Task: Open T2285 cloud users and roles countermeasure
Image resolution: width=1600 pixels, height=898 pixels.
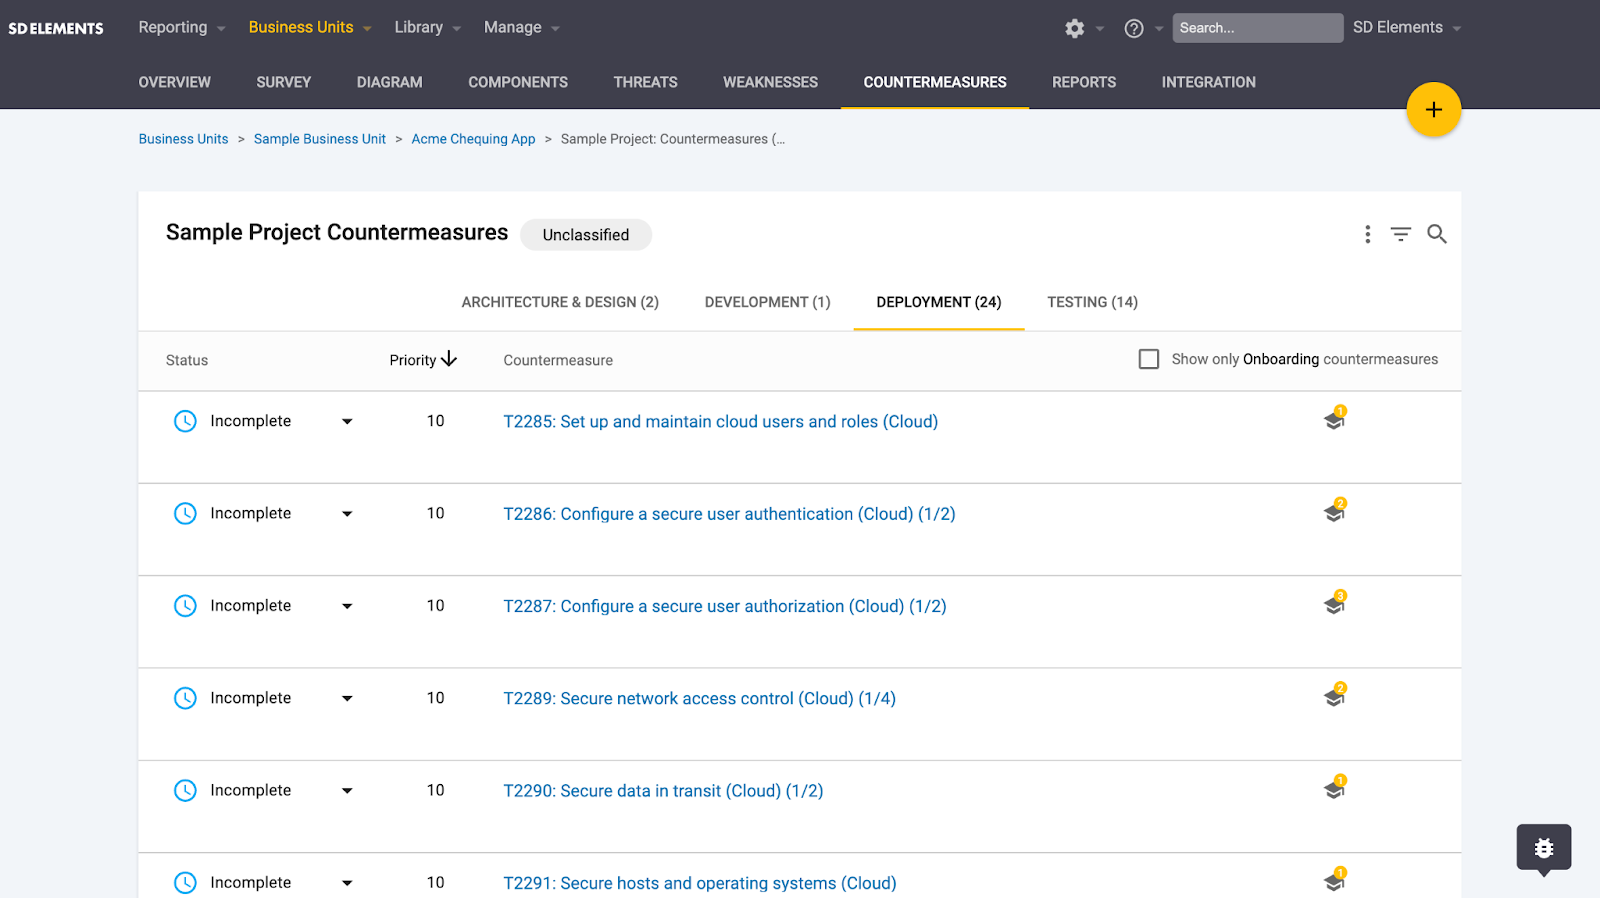Action: [x=720, y=422]
